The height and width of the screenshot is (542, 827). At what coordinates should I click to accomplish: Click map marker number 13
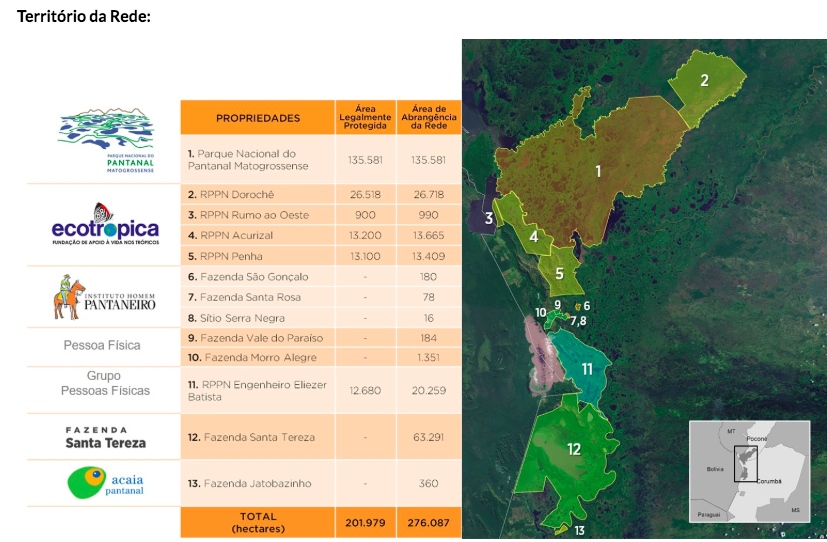[x=579, y=530]
